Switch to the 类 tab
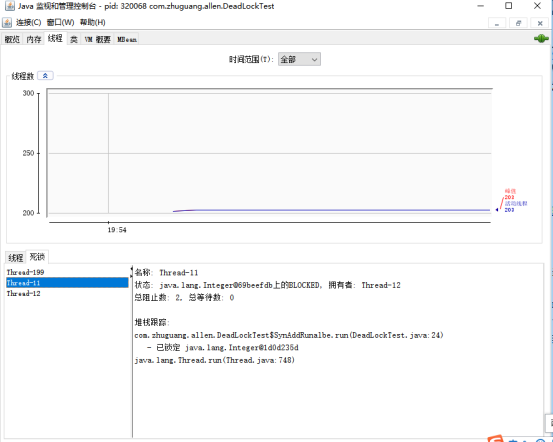 [74, 39]
